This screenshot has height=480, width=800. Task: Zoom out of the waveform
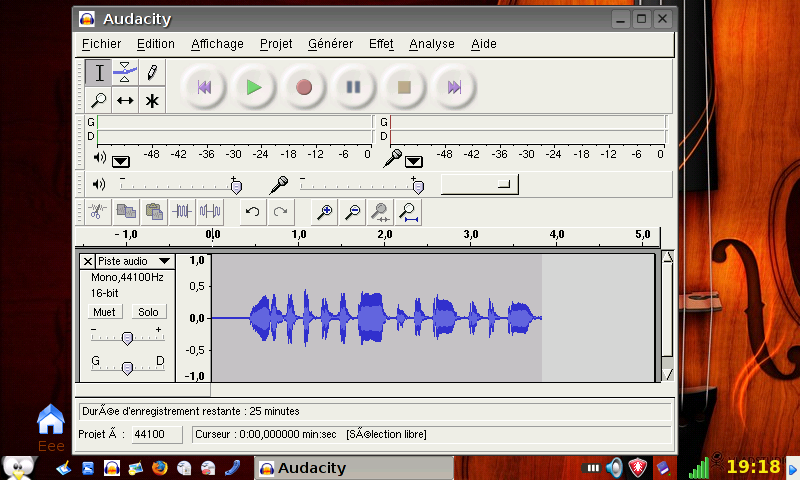click(353, 211)
